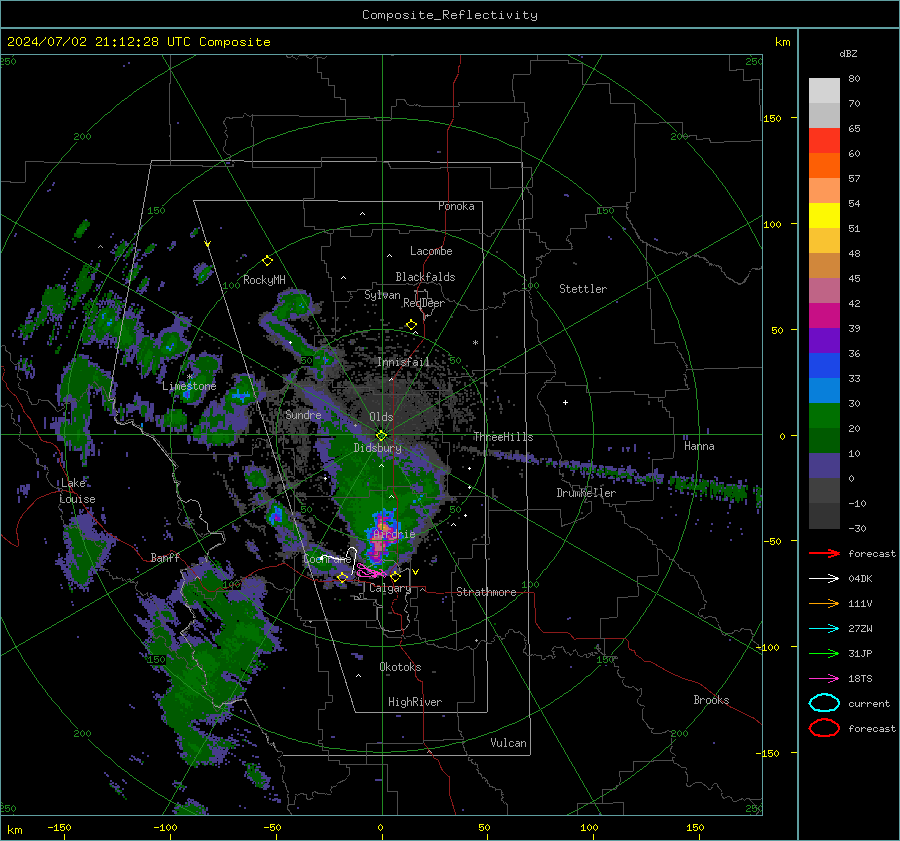Select the magenta 42 dBZ swatch

pyautogui.click(x=824, y=315)
